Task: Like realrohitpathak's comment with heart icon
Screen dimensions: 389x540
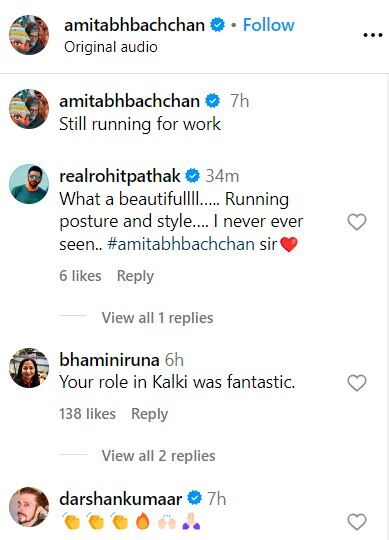Action: [357, 222]
